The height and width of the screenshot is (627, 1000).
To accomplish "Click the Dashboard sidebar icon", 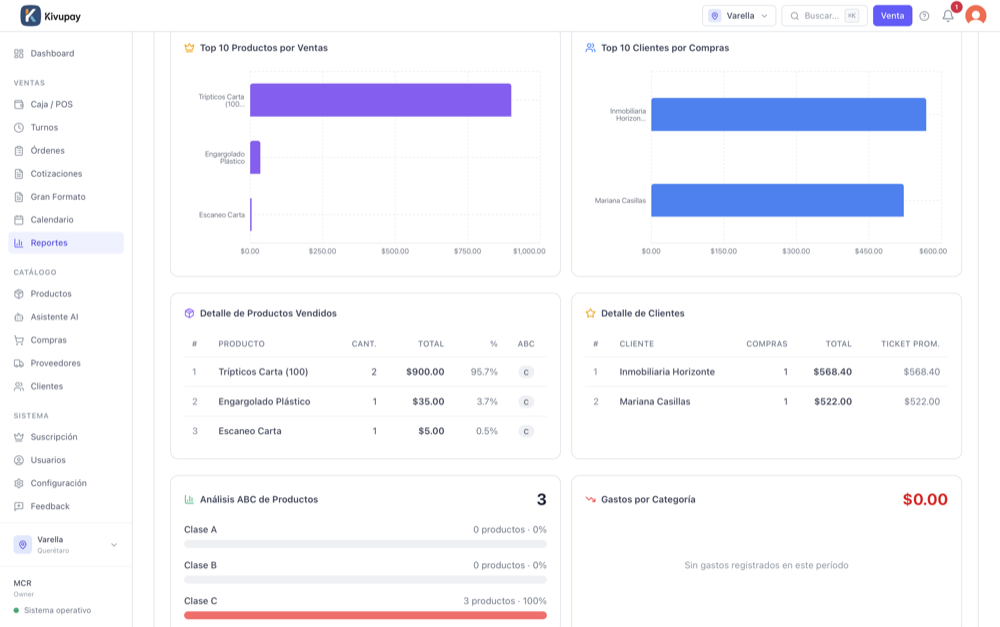I will (x=19, y=53).
